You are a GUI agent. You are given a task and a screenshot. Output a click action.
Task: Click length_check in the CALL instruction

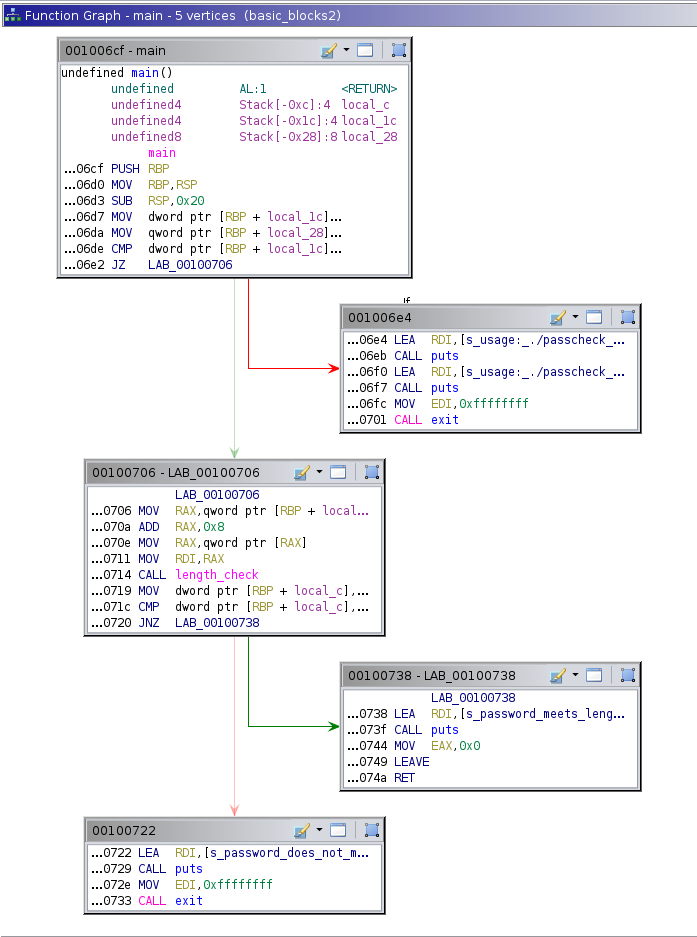click(x=216, y=575)
